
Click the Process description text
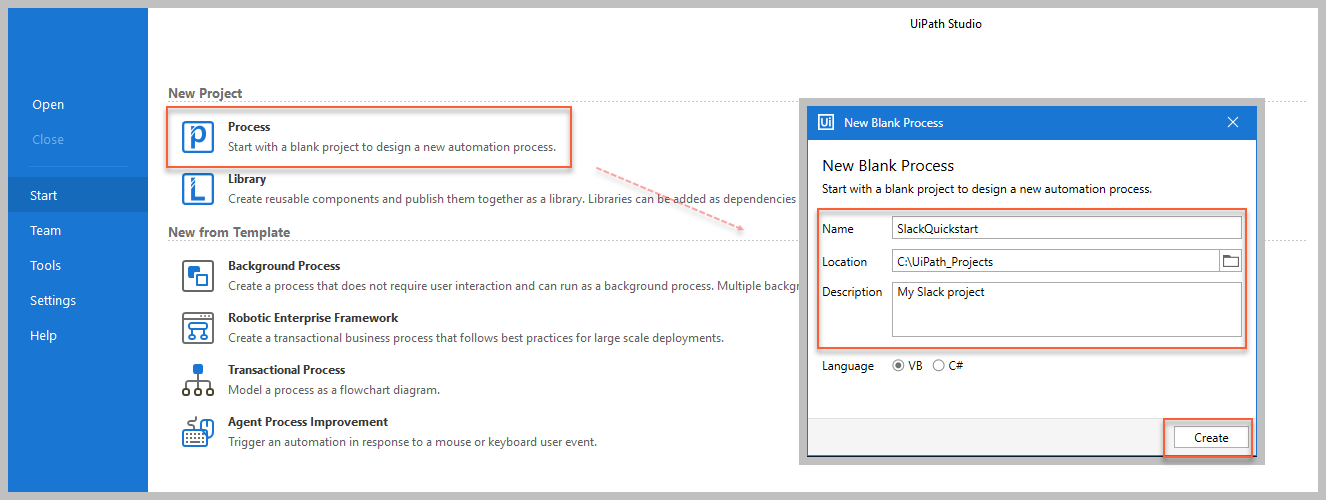[x=392, y=147]
